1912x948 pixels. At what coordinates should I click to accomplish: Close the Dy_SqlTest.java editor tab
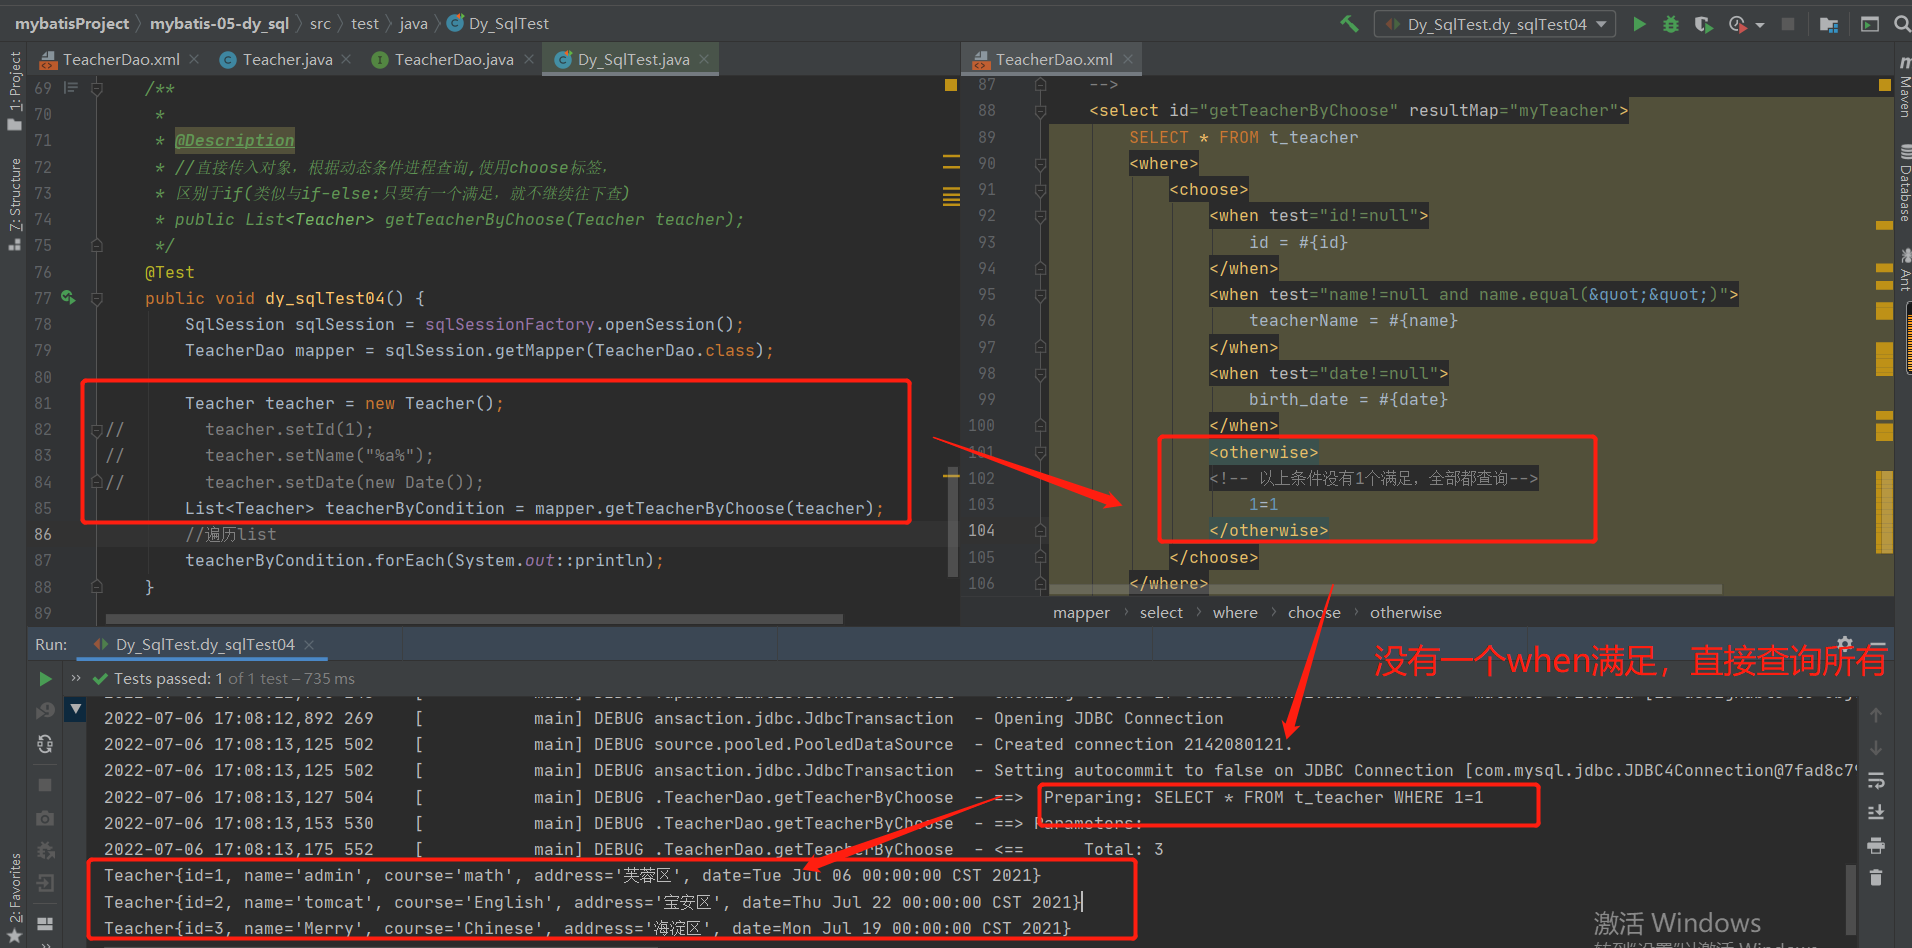click(x=704, y=60)
